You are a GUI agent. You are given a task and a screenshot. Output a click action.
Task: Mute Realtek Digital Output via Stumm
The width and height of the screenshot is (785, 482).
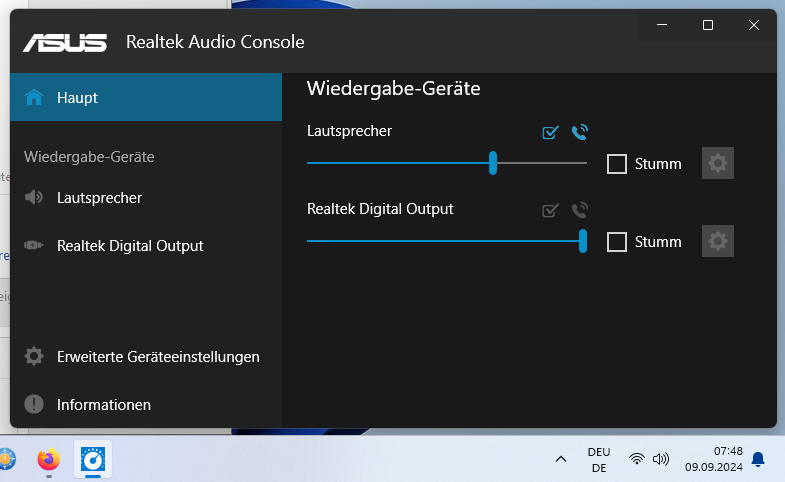[x=617, y=242]
